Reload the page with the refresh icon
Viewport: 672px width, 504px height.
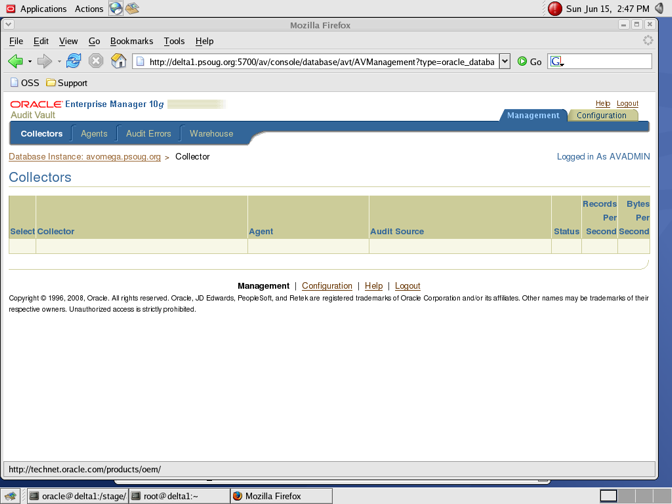[x=73, y=61]
